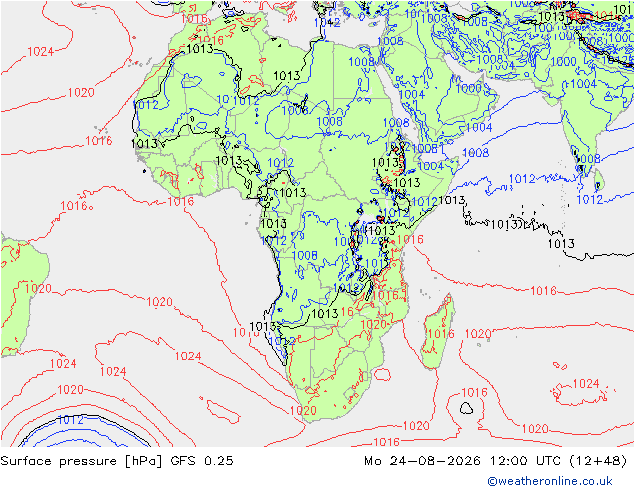The width and height of the screenshot is (634, 490).
Task: Click the black 1013 label over Algeria
Action: pos(287,76)
